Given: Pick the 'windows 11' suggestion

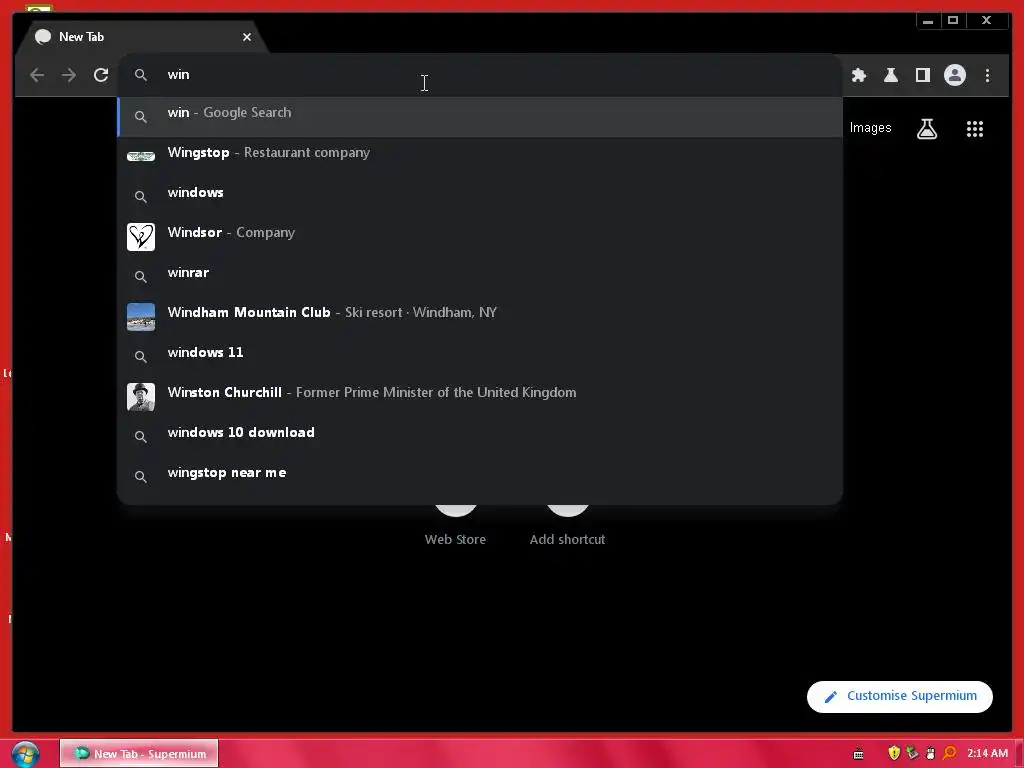Looking at the screenshot, I should pyautogui.click(x=480, y=356).
